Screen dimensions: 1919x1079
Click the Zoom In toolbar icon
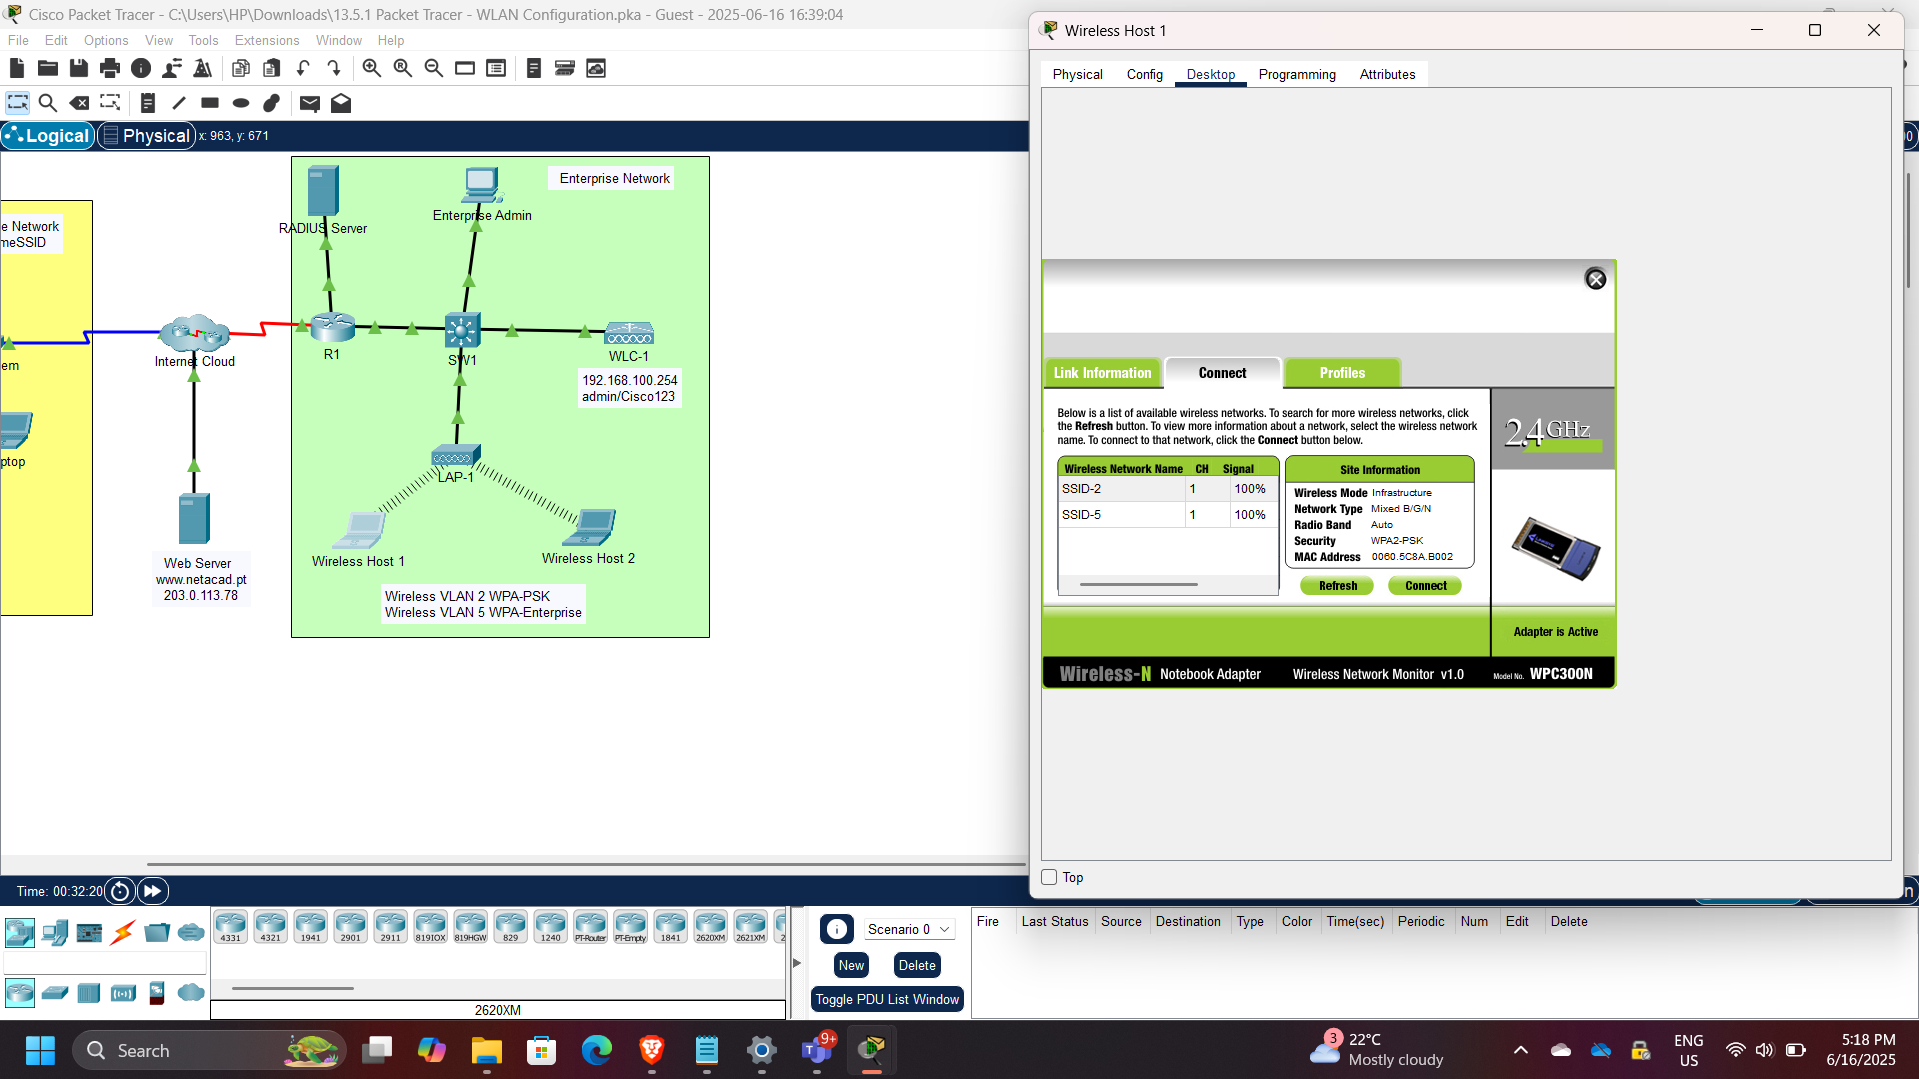[x=371, y=68]
